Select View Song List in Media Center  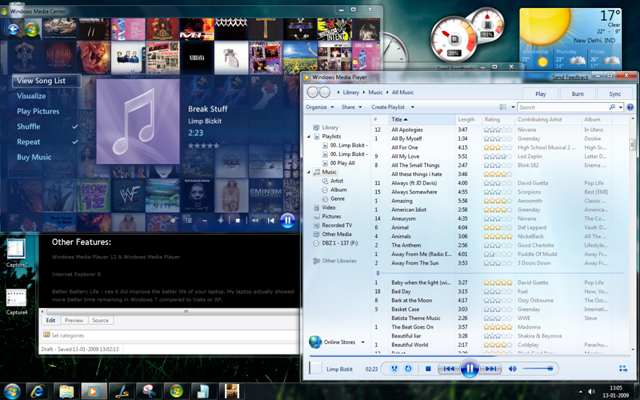click(x=47, y=81)
